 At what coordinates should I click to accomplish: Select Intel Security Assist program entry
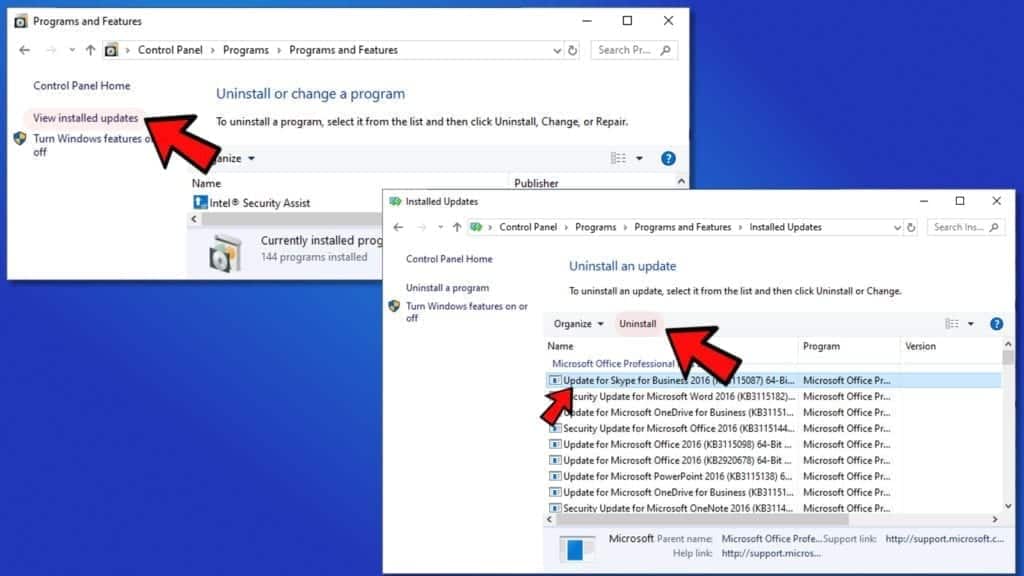259,203
